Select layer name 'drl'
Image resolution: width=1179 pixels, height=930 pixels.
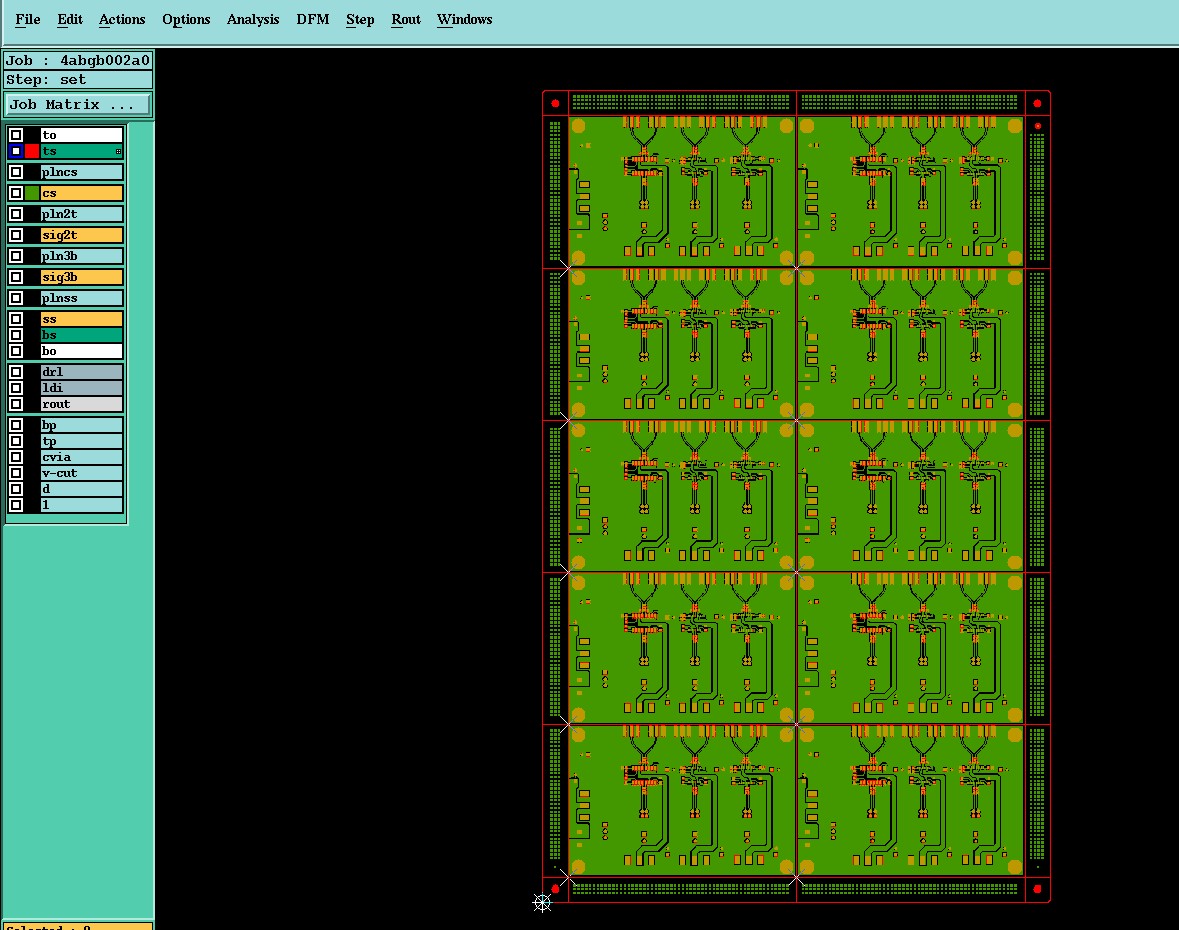81,372
